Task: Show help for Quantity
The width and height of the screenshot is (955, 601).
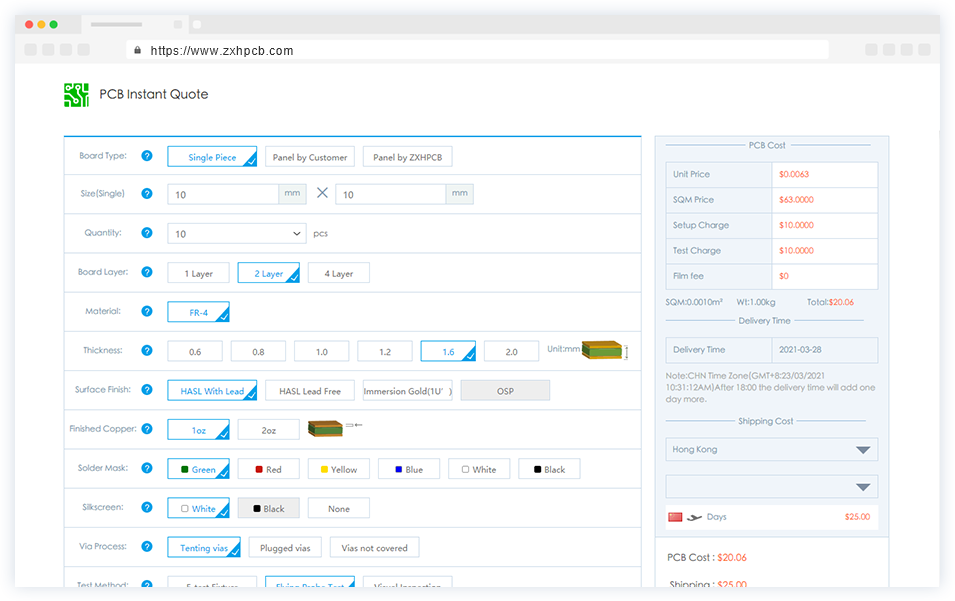Action: 147,233
